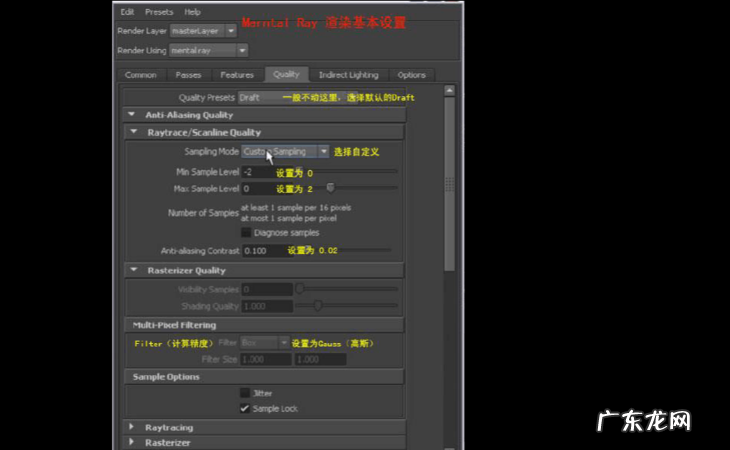
Task: Switch to the Options tab
Action: [411, 75]
